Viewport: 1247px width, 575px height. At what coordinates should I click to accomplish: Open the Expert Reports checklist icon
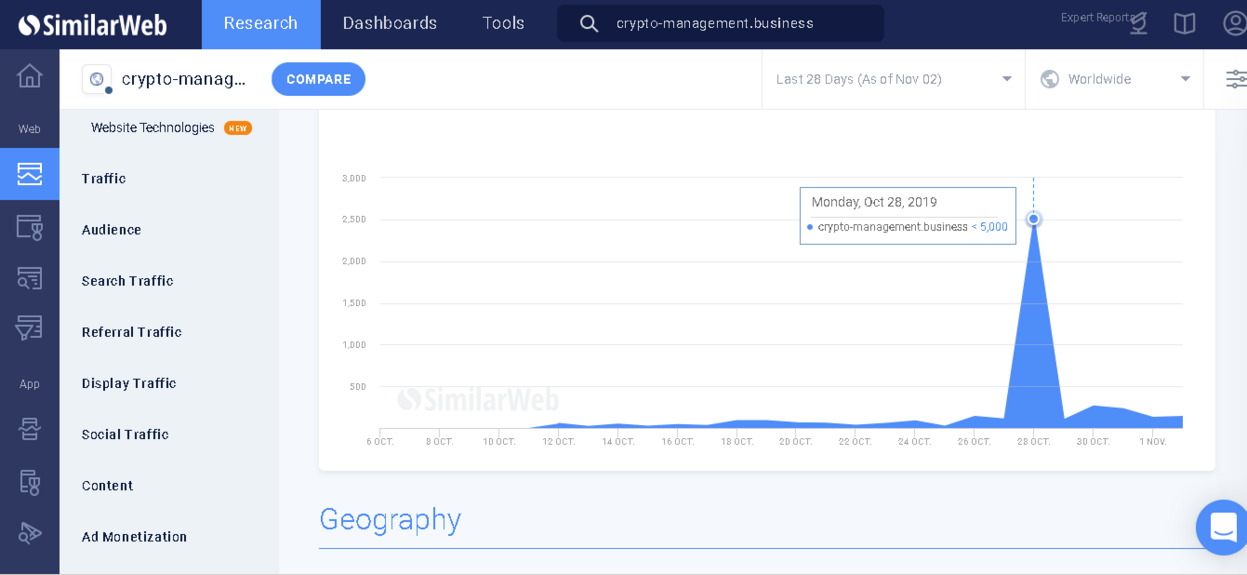(x=1139, y=23)
